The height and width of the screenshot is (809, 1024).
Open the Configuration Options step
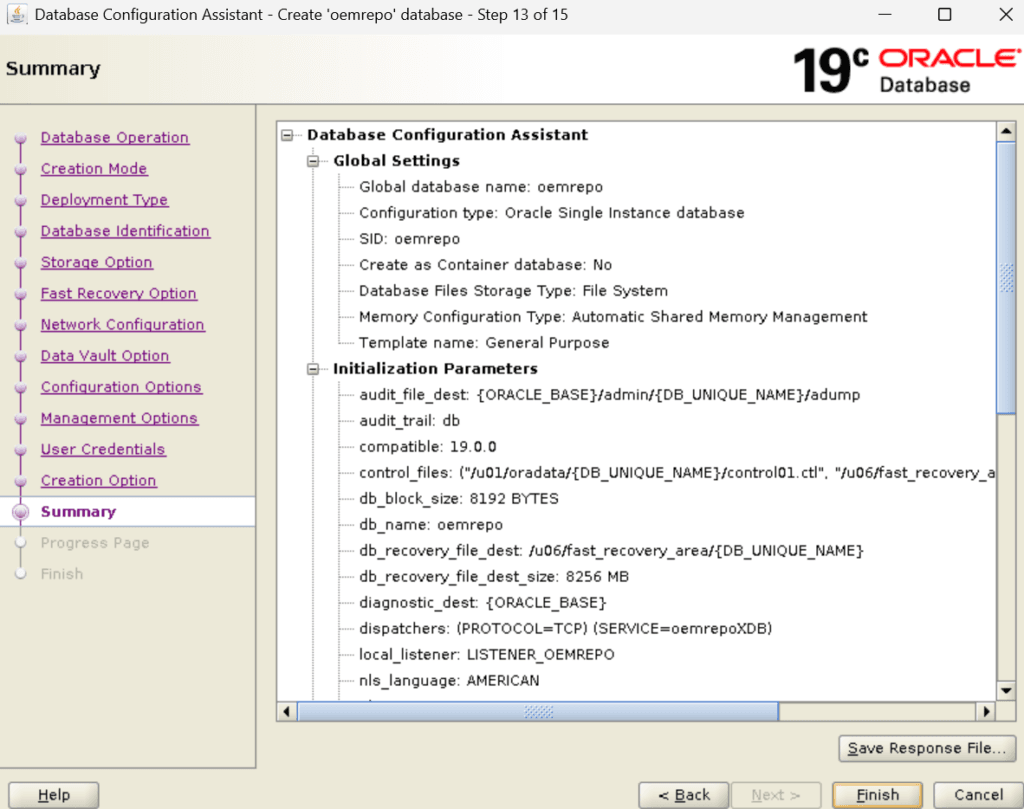[121, 387]
